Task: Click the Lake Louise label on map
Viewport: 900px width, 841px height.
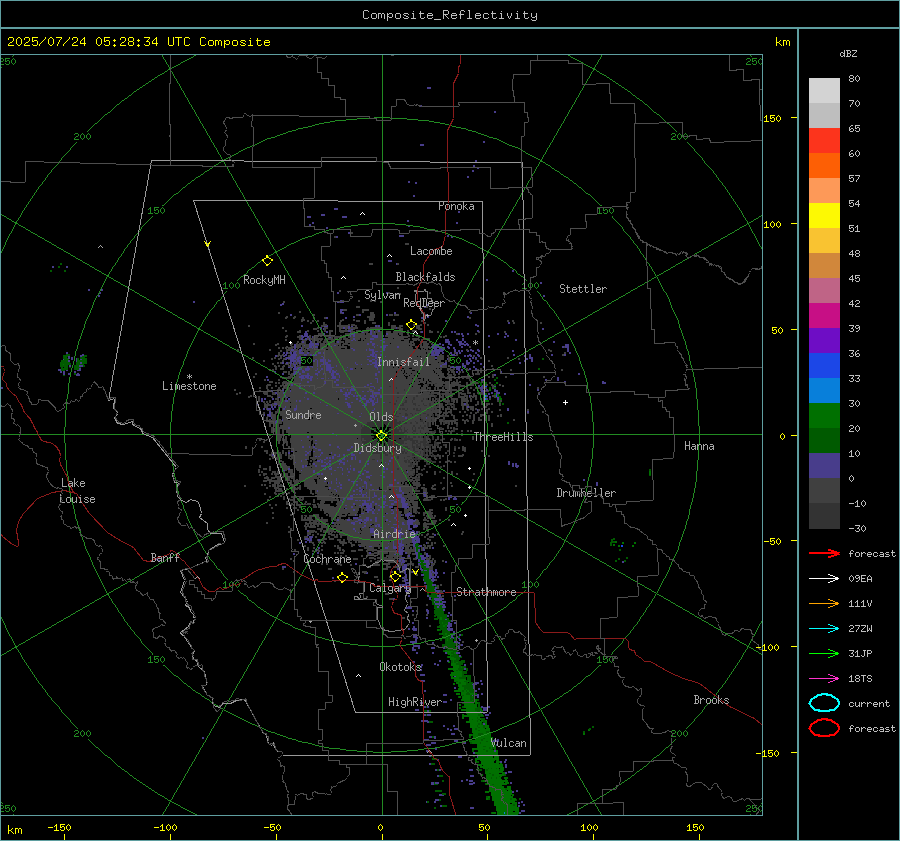Action: [77, 491]
